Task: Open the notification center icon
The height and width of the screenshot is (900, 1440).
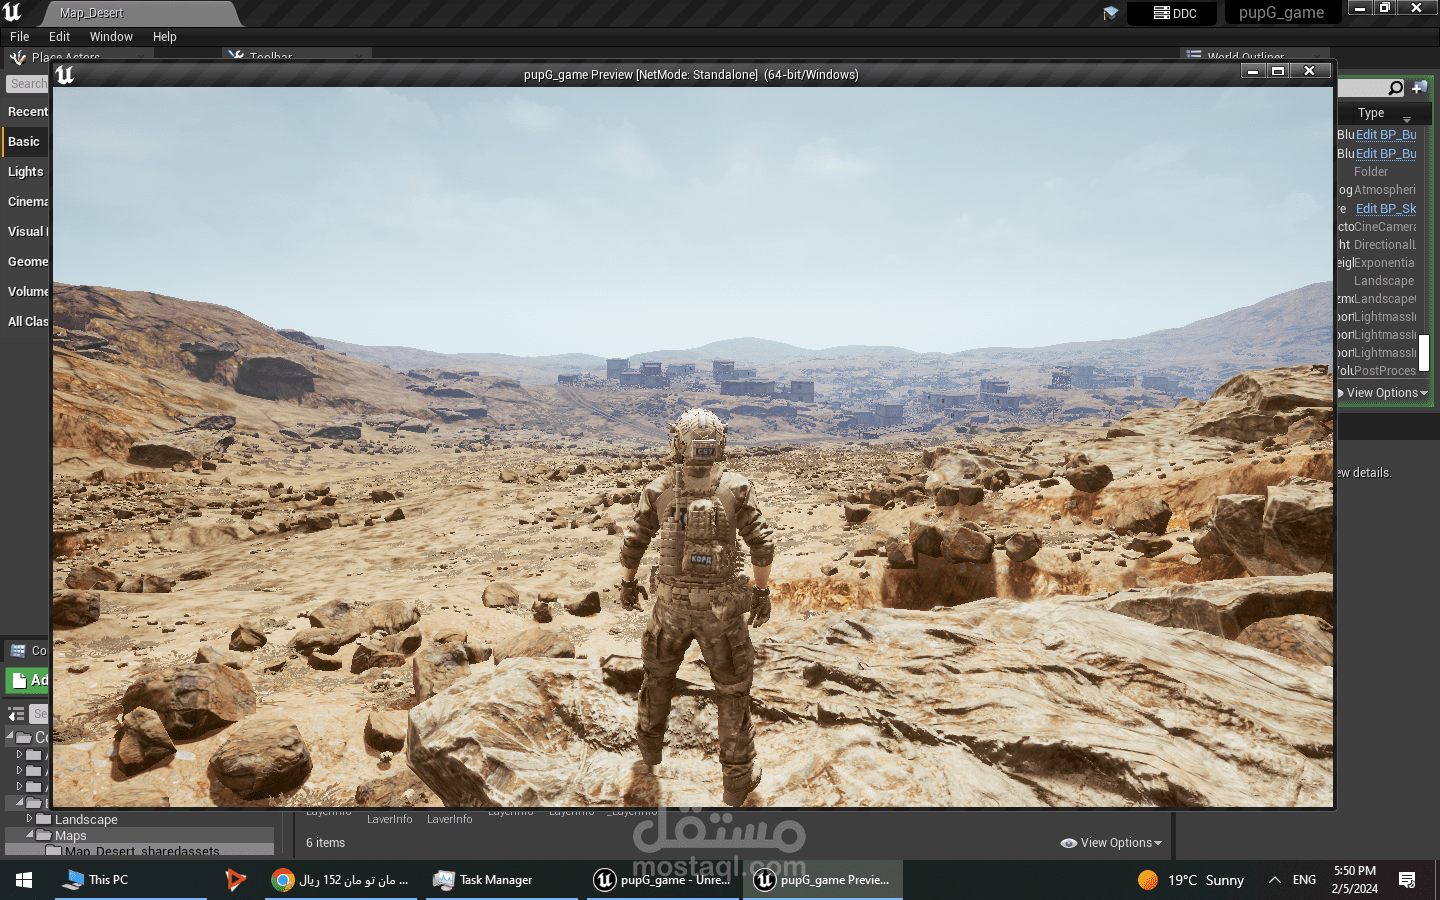Action: click(x=1407, y=880)
